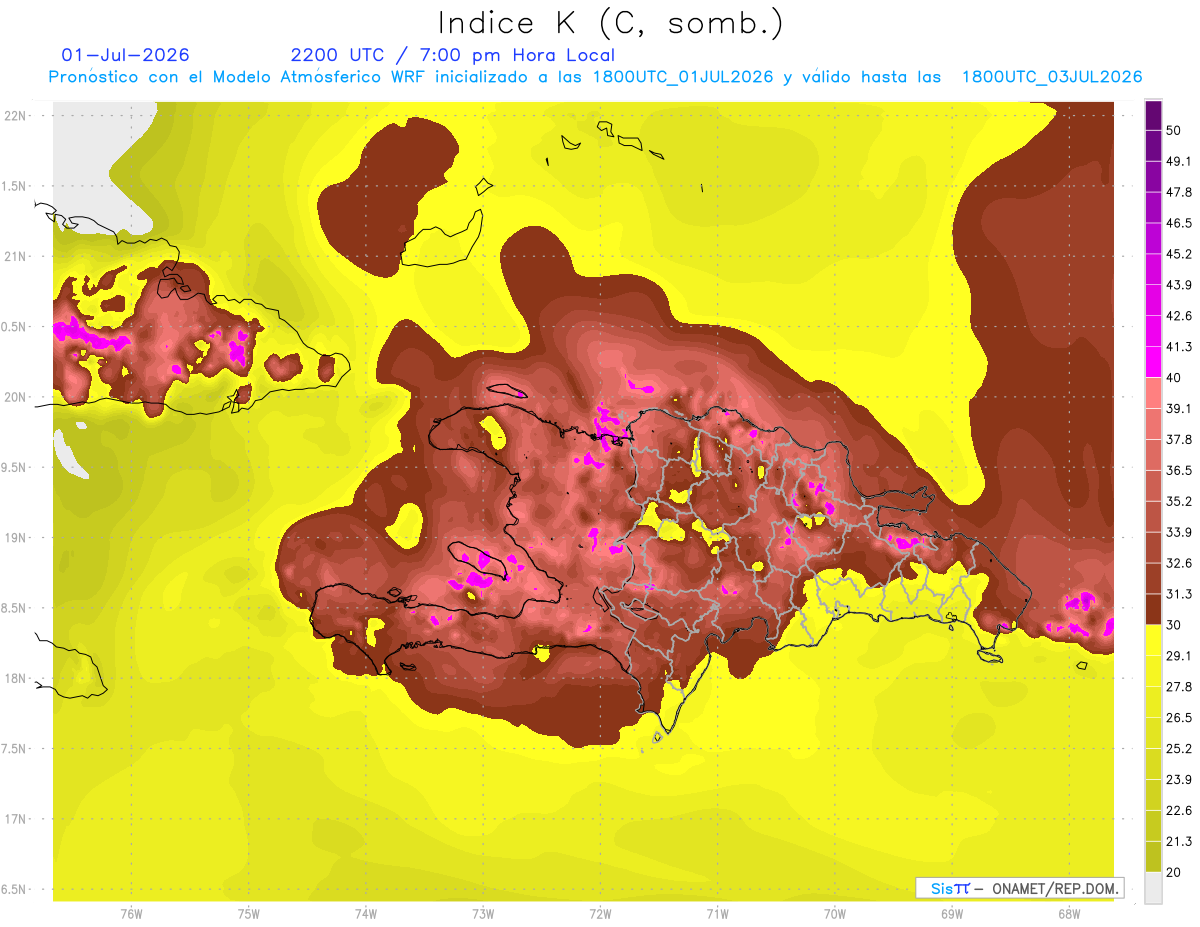Click the "72W" longitude axis label
Screen dimensions: 1200x927
[x=600, y=915]
